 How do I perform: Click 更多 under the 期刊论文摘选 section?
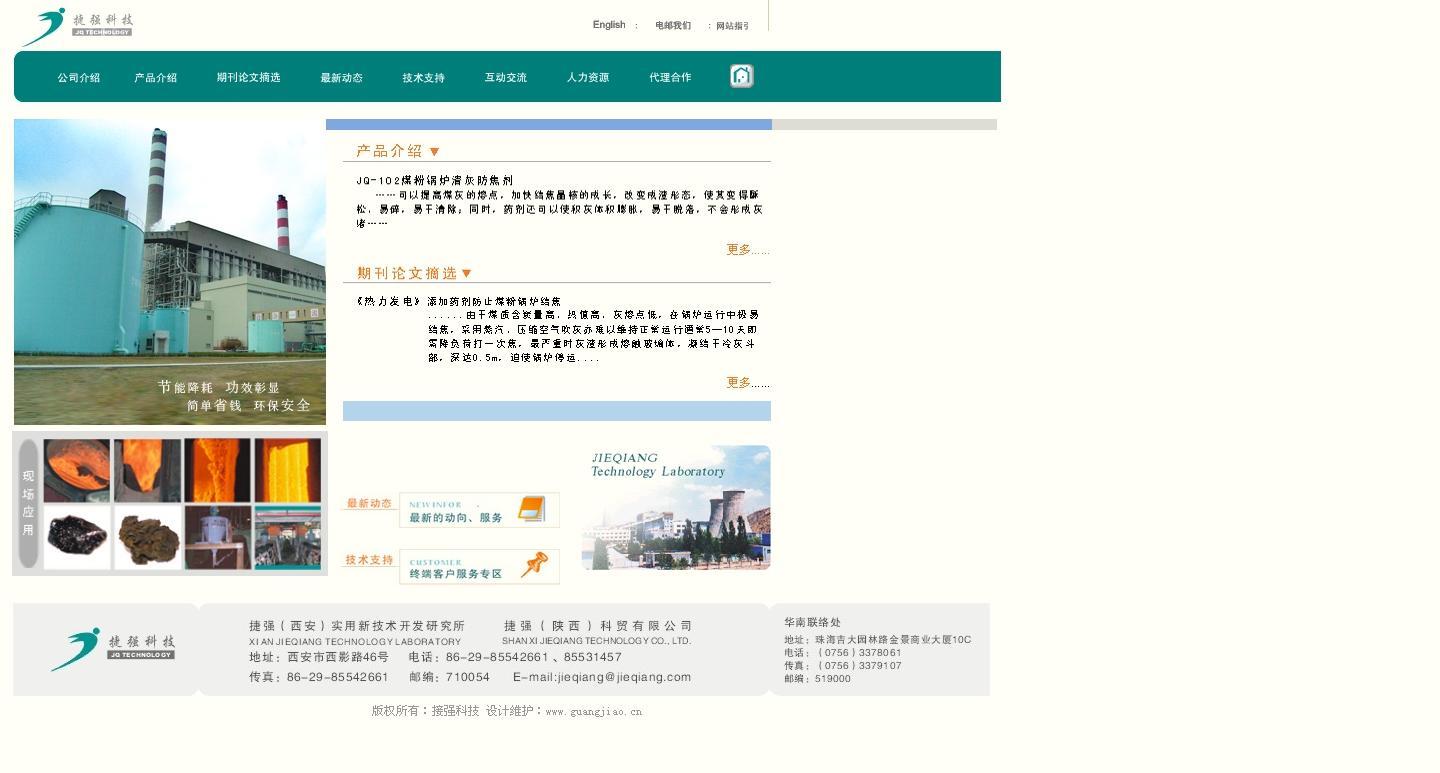click(x=747, y=383)
